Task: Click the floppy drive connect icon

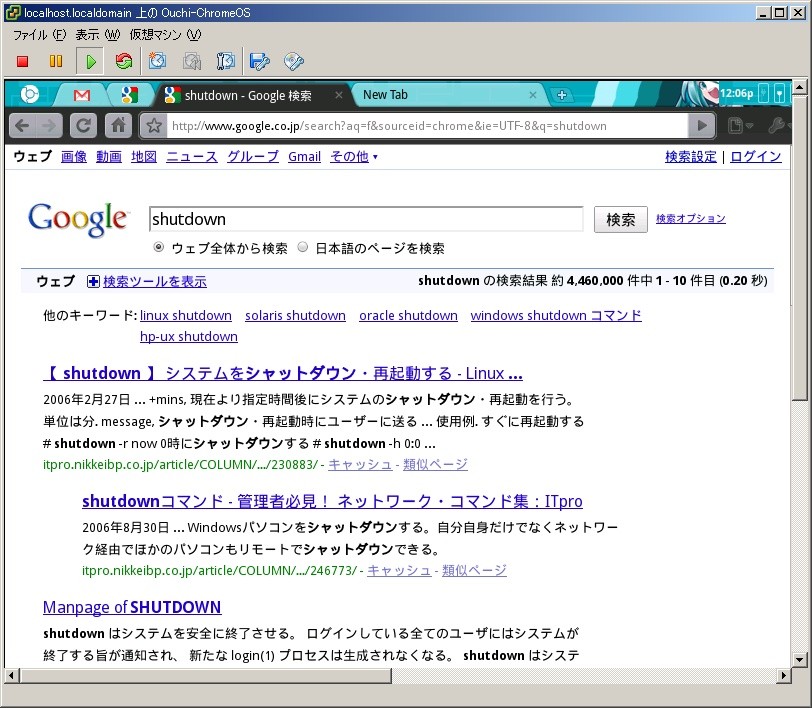Action: tap(259, 61)
